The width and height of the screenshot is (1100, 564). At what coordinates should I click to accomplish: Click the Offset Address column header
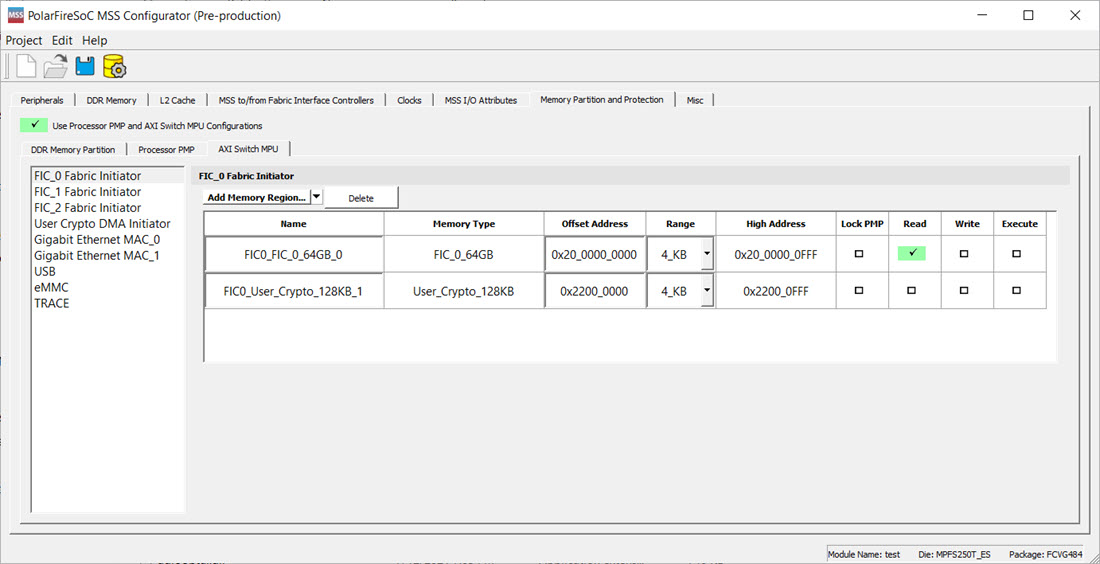pos(594,224)
